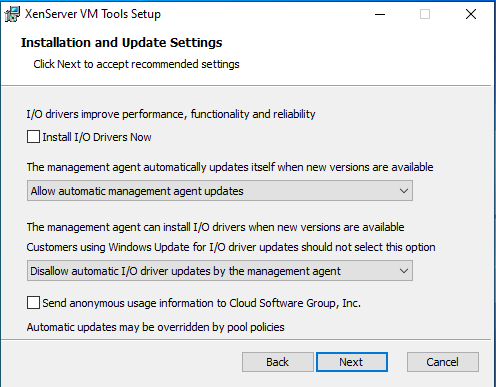Click Next to accept settings
The width and height of the screenshot is (496, 387).
(352, 362)
